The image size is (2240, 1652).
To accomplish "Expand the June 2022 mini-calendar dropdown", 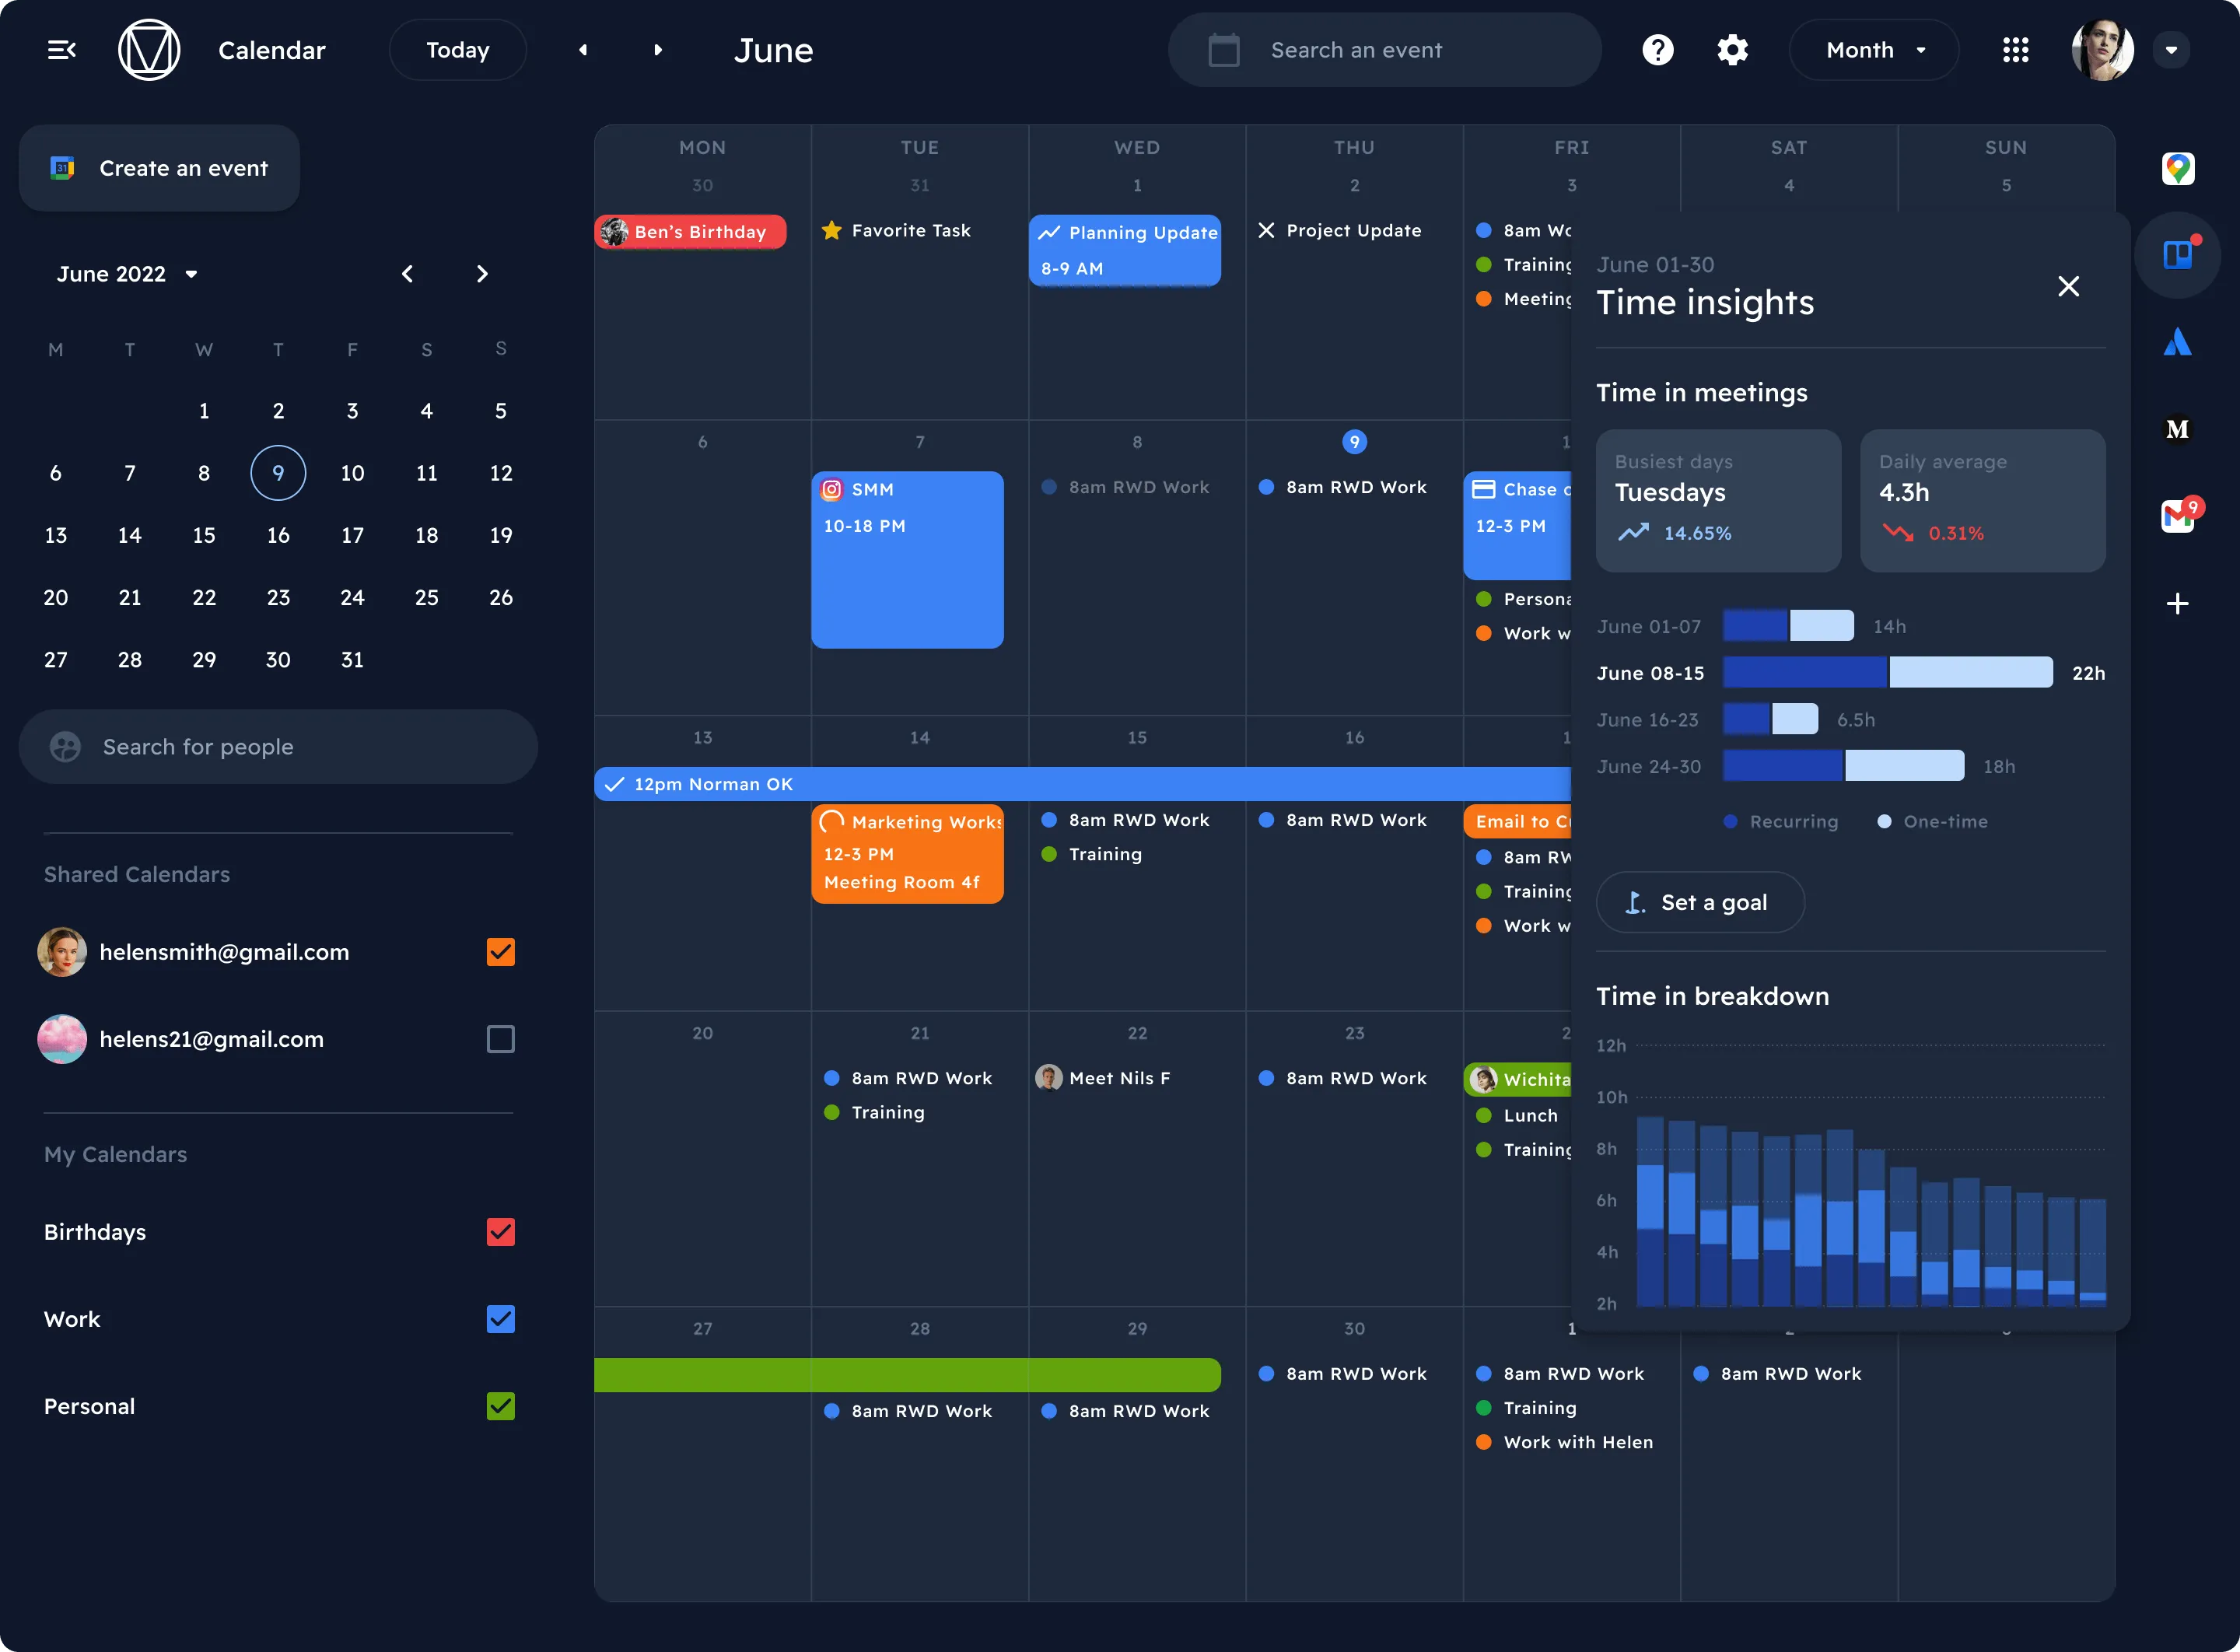I will tap(191, 274).
